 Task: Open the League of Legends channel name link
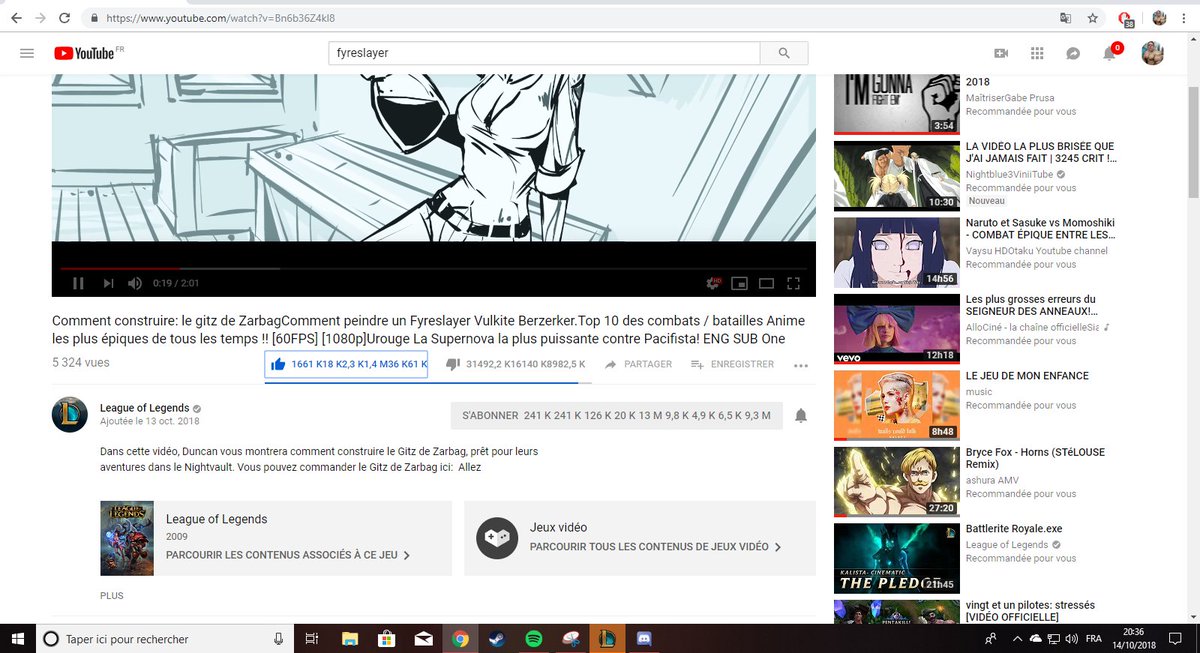144,408
